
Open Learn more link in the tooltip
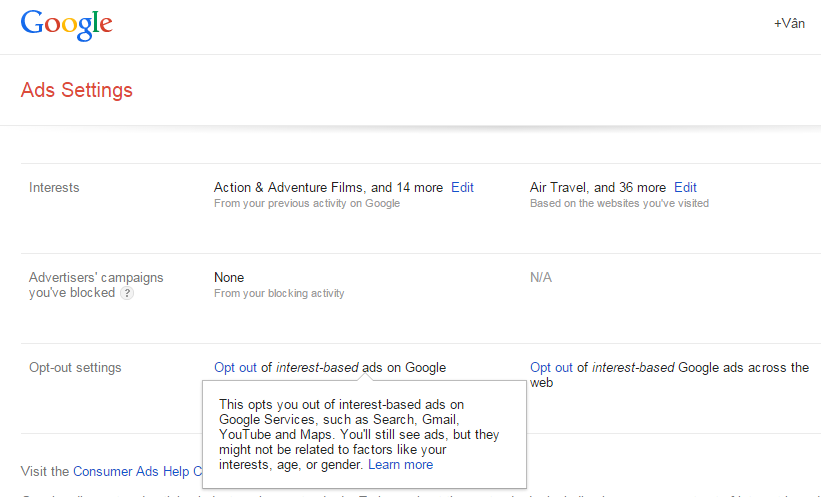coord(400,464)
